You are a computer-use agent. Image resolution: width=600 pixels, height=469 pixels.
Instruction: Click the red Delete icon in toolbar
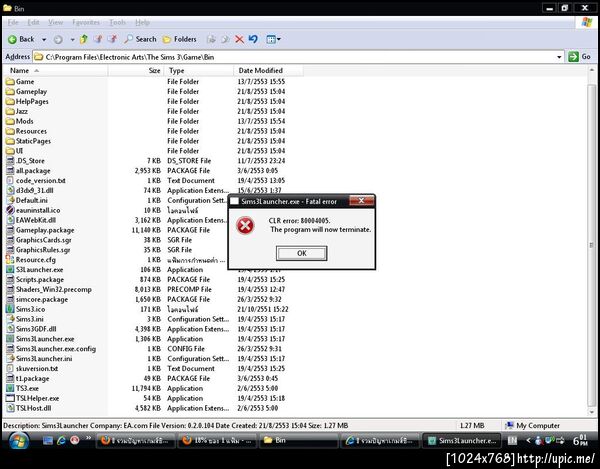click(240, 39)
